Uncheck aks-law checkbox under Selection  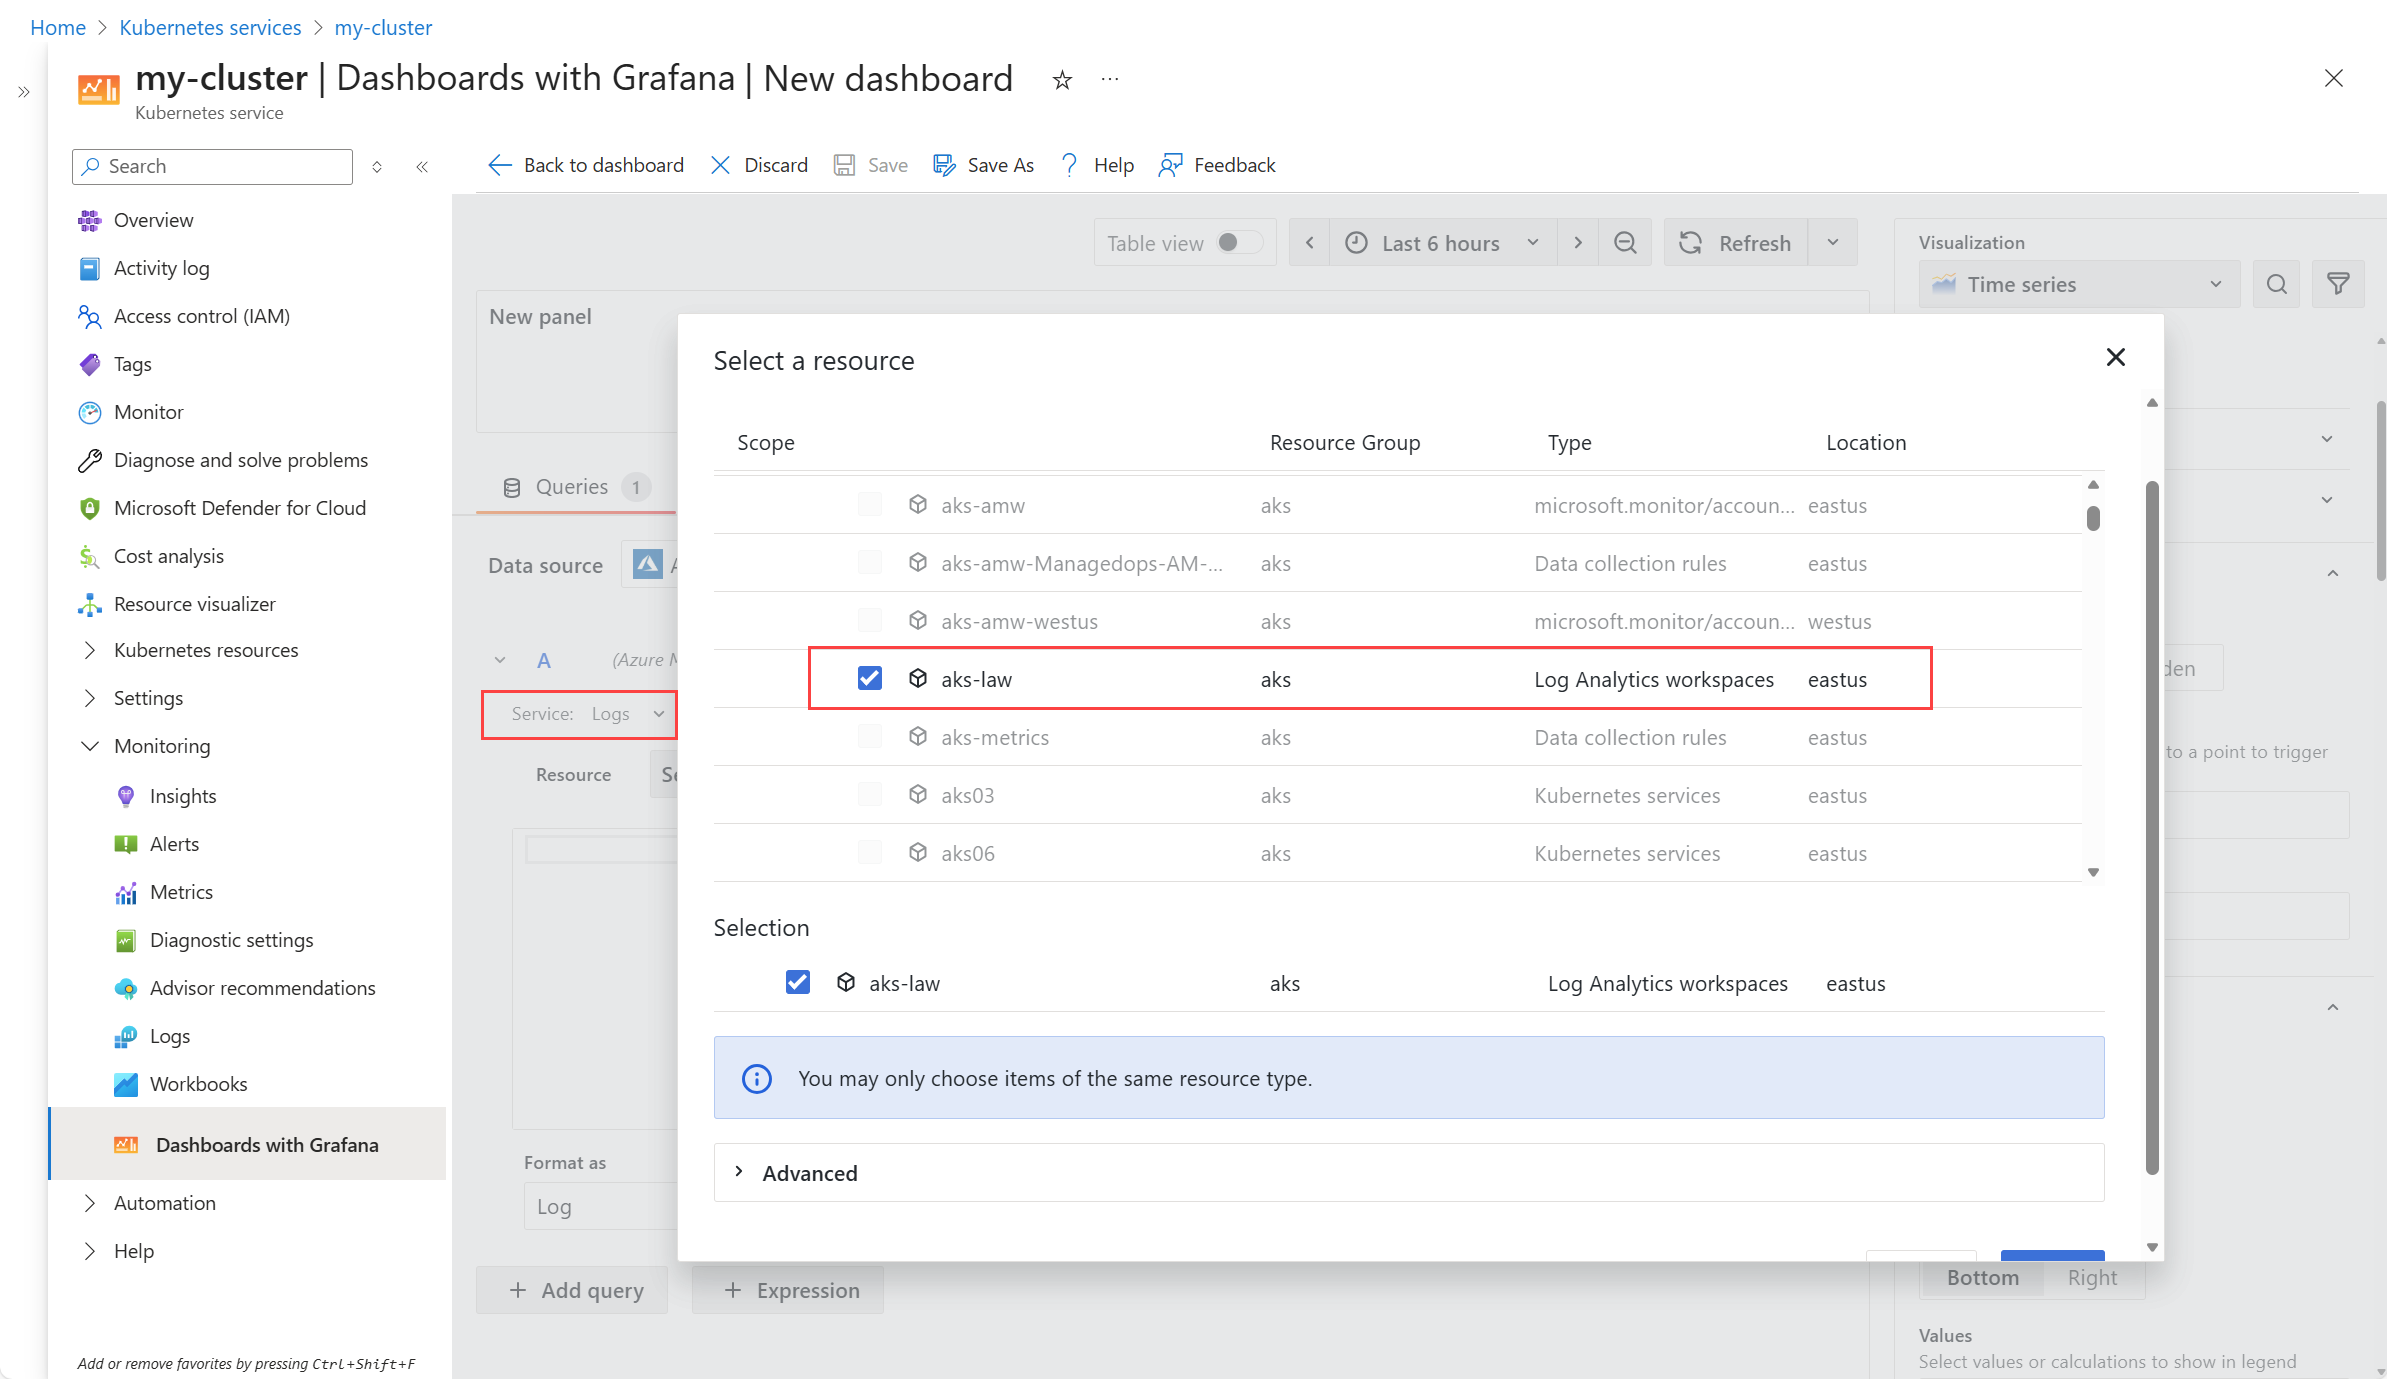point(797,983)
